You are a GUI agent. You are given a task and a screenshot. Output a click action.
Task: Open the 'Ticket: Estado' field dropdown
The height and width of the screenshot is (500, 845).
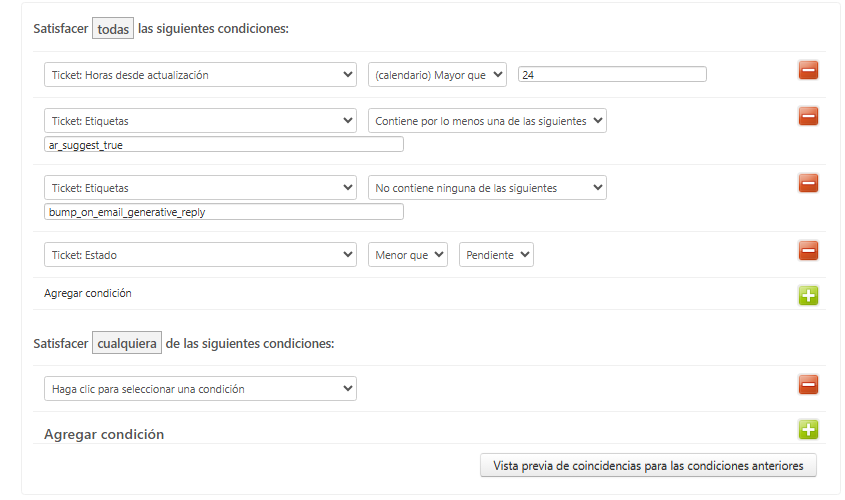coord(200,255)
